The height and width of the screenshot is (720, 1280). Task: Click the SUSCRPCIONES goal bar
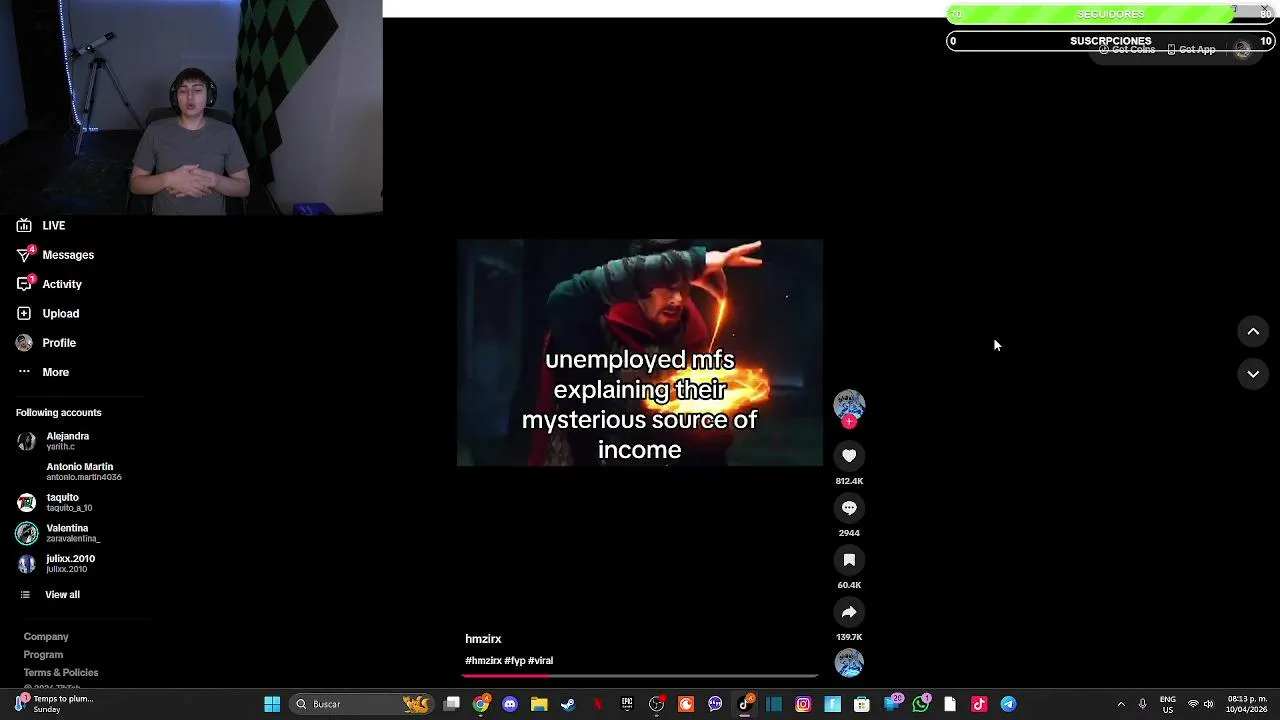[1110, 41]
